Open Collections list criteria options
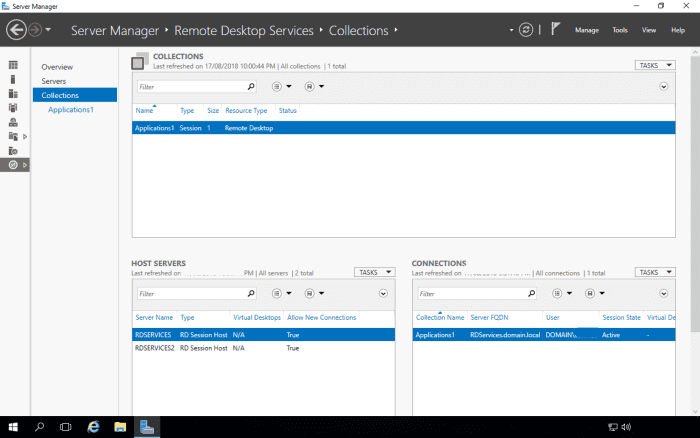The image size is (700, 438). tap(281, 86)
